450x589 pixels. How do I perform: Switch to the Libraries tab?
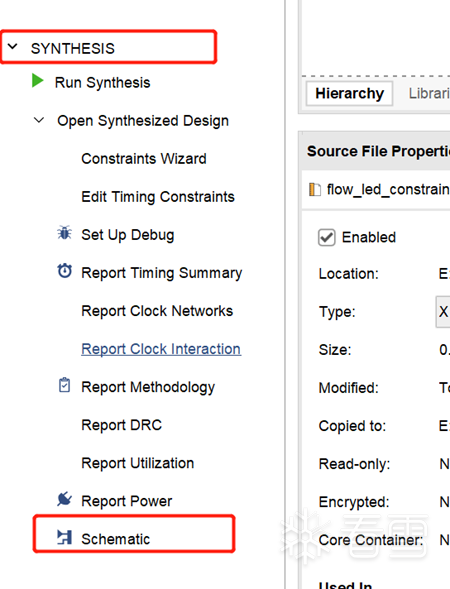pos(429,93)
